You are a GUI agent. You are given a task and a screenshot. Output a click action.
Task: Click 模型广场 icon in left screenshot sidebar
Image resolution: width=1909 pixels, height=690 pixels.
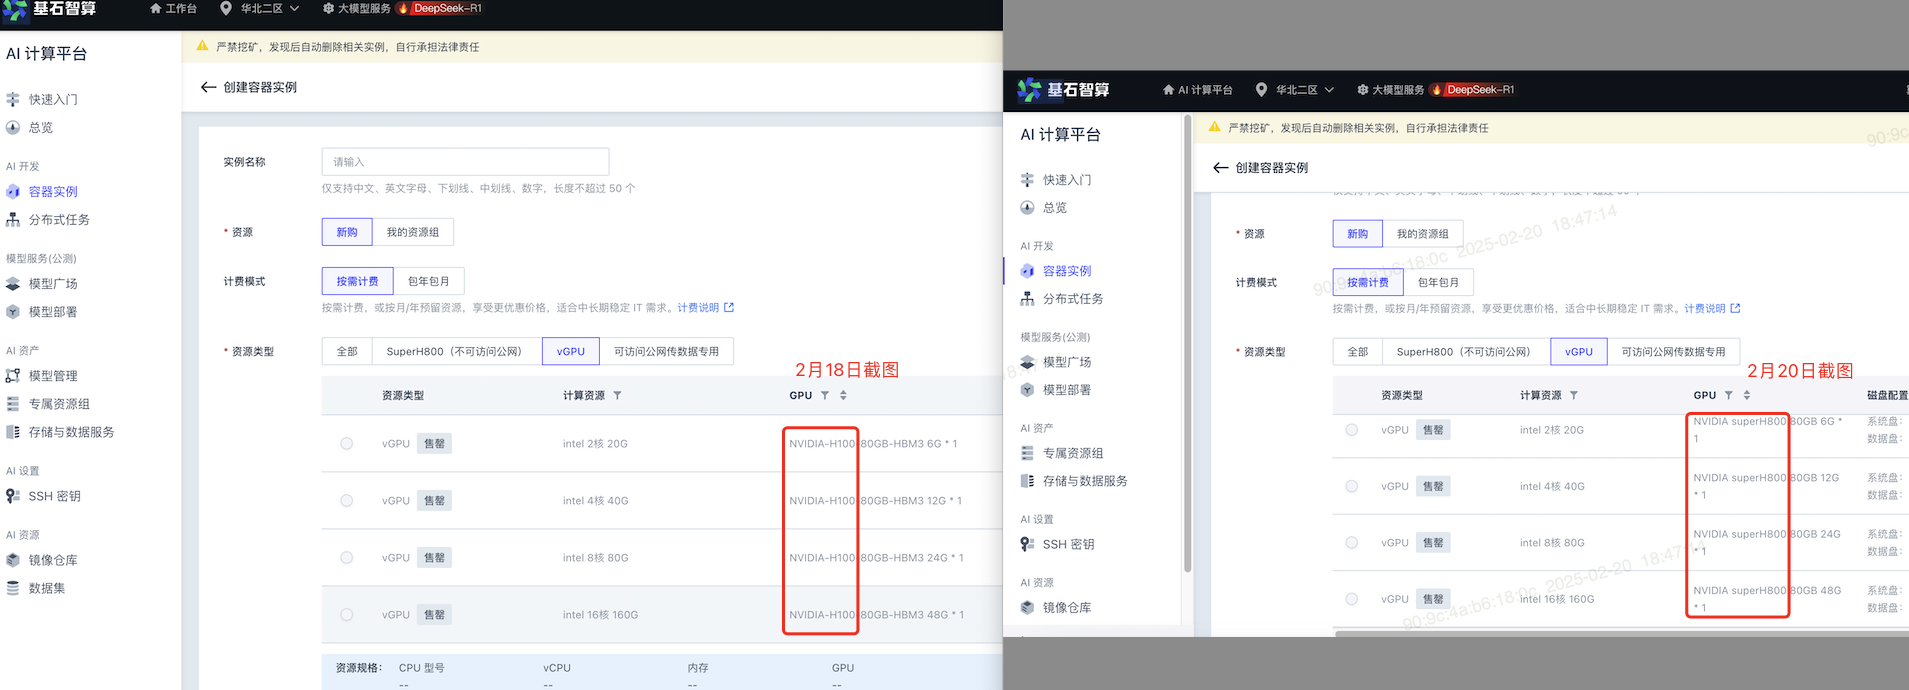pyautogui.click(x=13, y=284)
